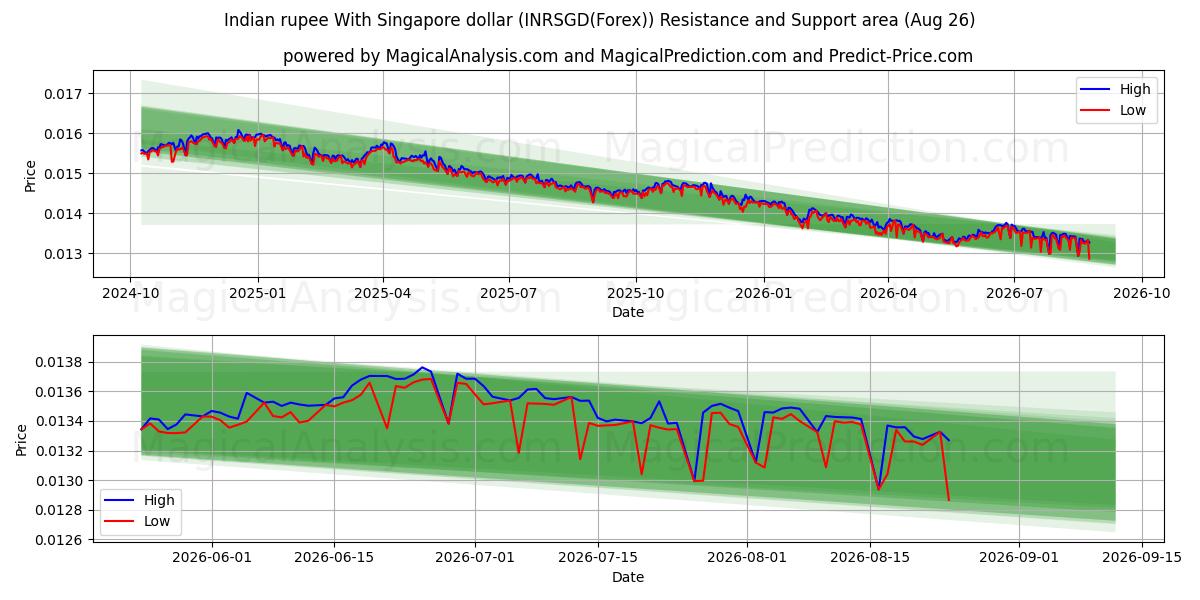
Task: Click the top chart date tick 2024-10
Action: pos(130,294)
